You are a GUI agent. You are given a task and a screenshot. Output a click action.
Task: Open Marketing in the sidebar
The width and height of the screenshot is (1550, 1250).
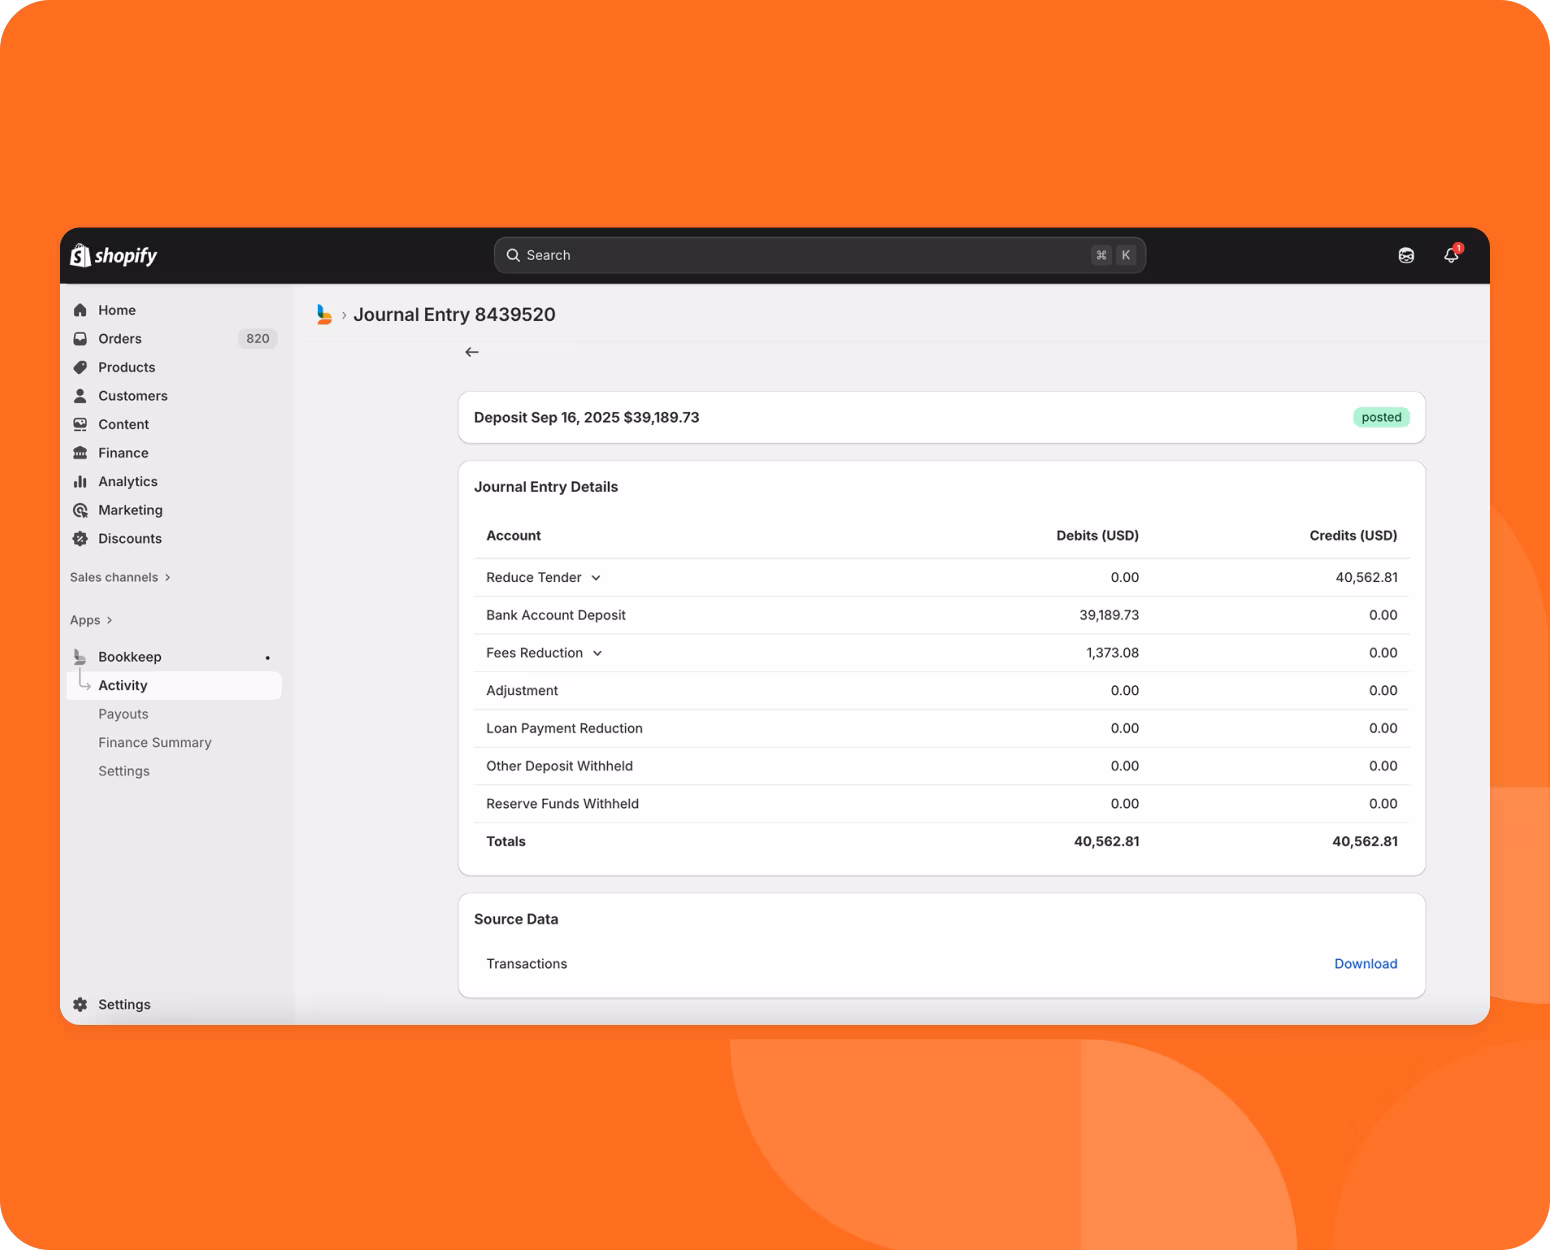coord(130,510)
